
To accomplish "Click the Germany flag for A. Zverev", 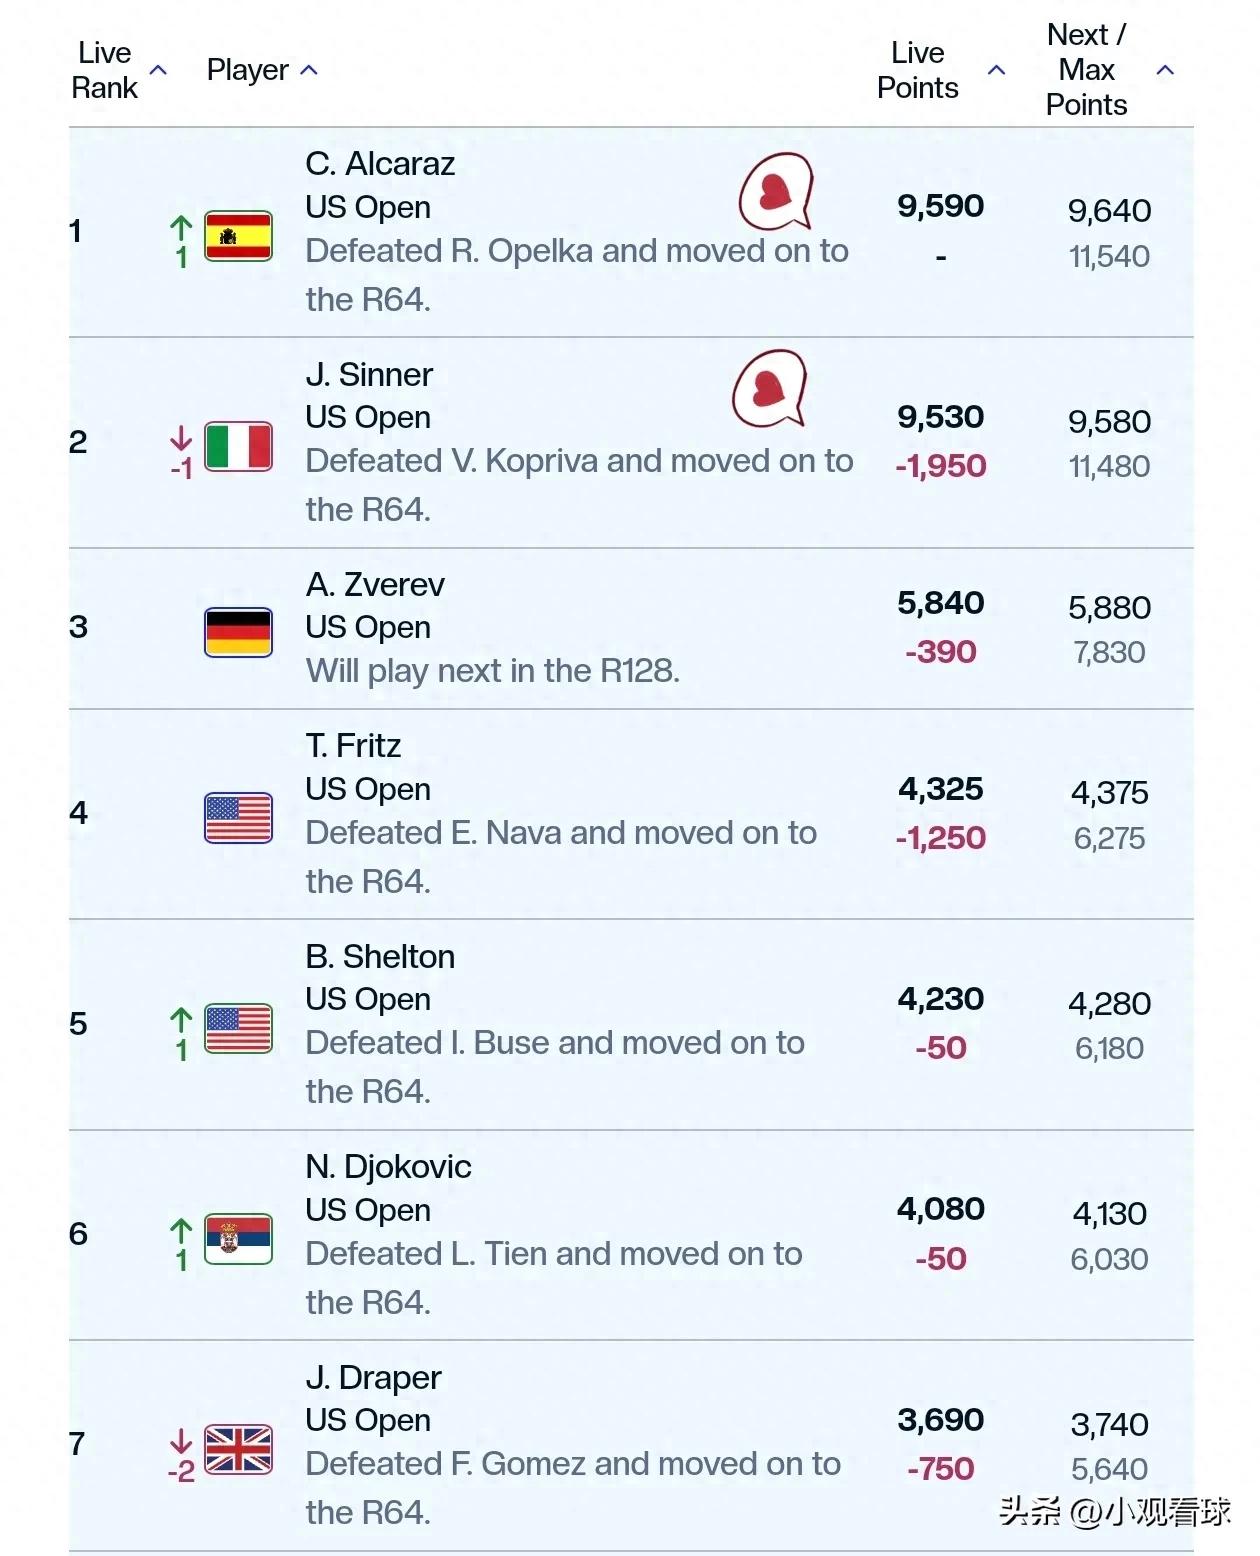I will (238, 632).
